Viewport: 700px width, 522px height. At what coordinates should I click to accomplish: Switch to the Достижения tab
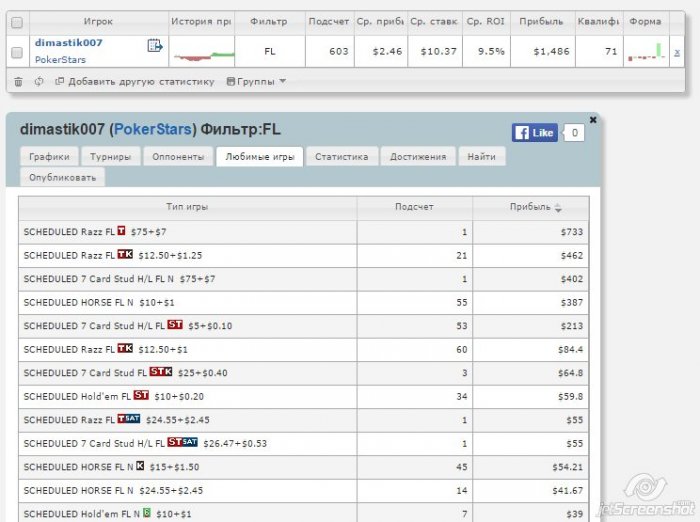coord(418,157)
